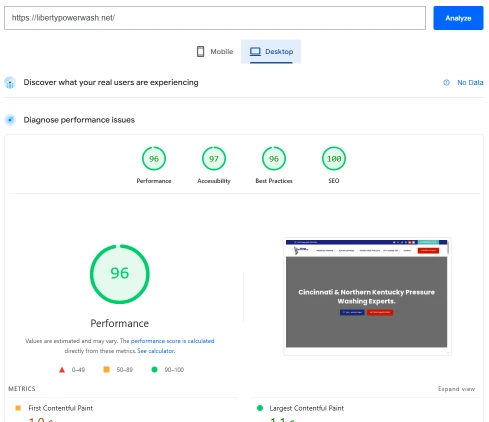Click the orange First Contentful Paint indicator
The height and width of the screenshot is (422, 489).
click(18, 408)
